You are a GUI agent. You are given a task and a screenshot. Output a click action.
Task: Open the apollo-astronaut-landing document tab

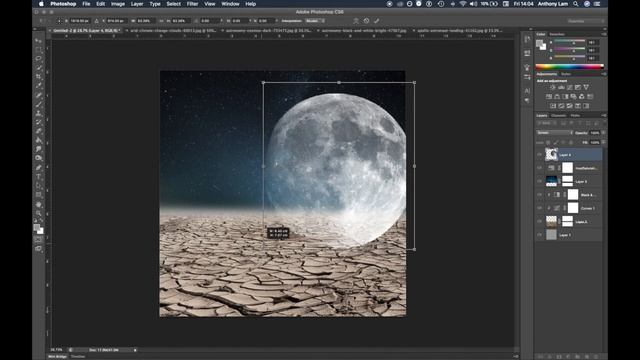pyautogui.click(x=459, y=31)
